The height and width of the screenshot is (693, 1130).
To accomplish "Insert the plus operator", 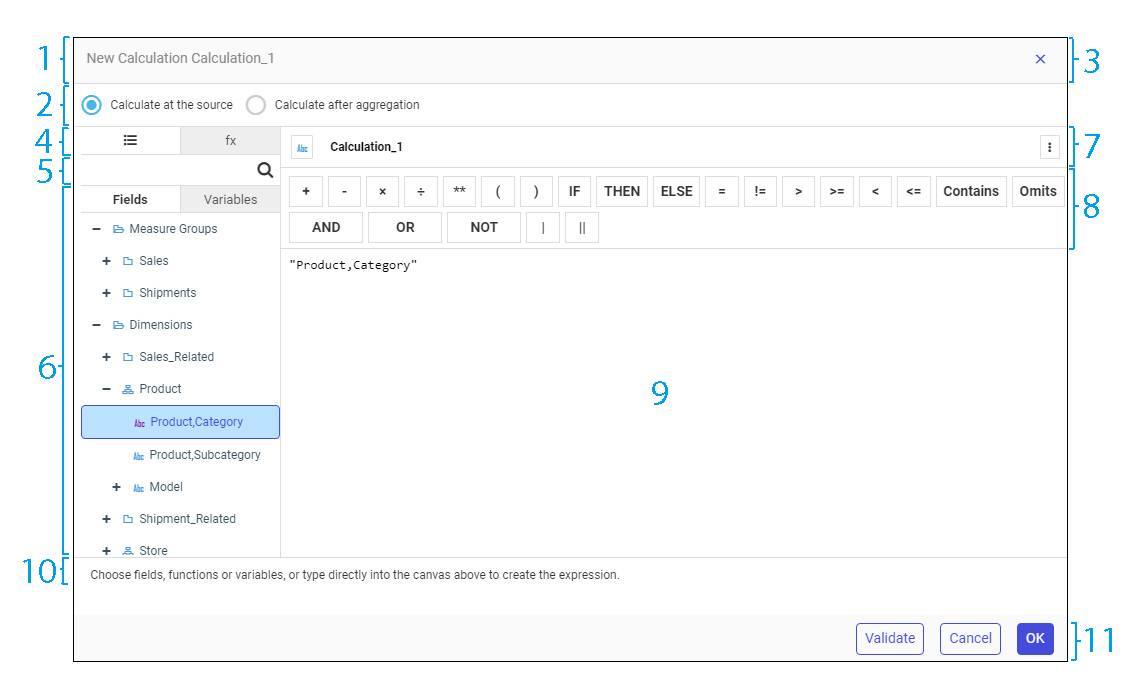I will [306, 191].
